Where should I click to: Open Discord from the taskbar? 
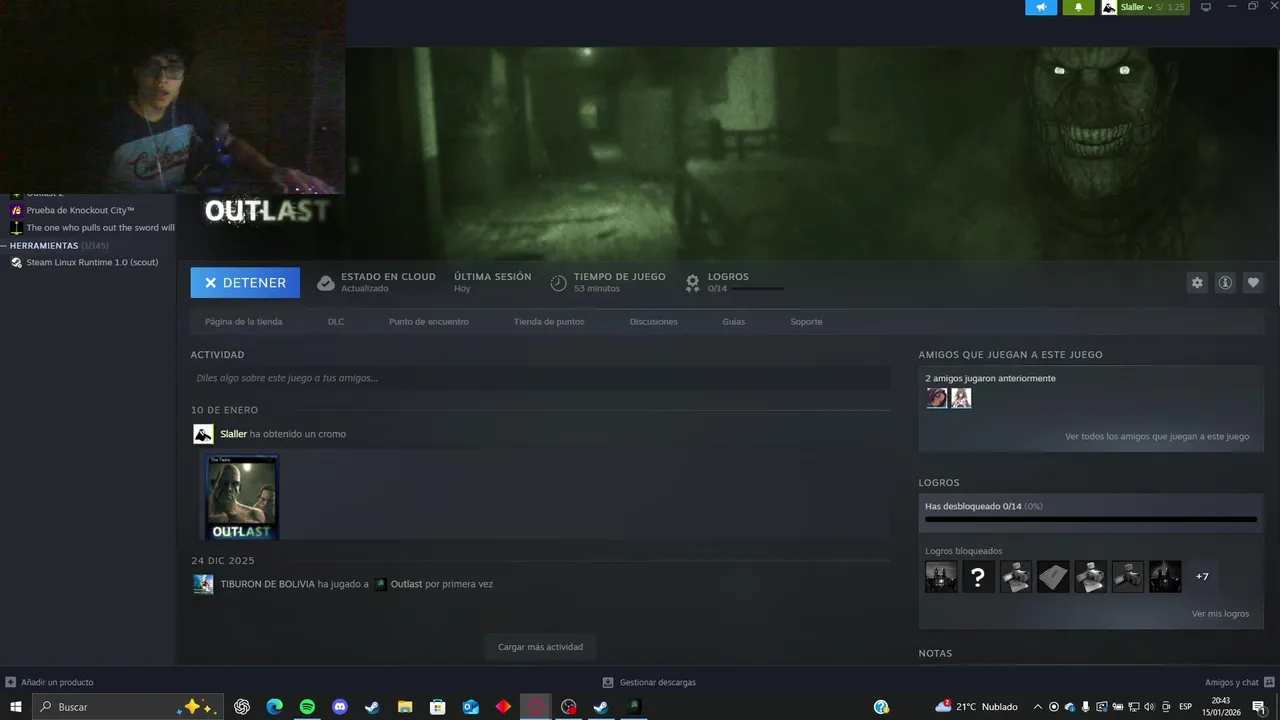[340, 707]
